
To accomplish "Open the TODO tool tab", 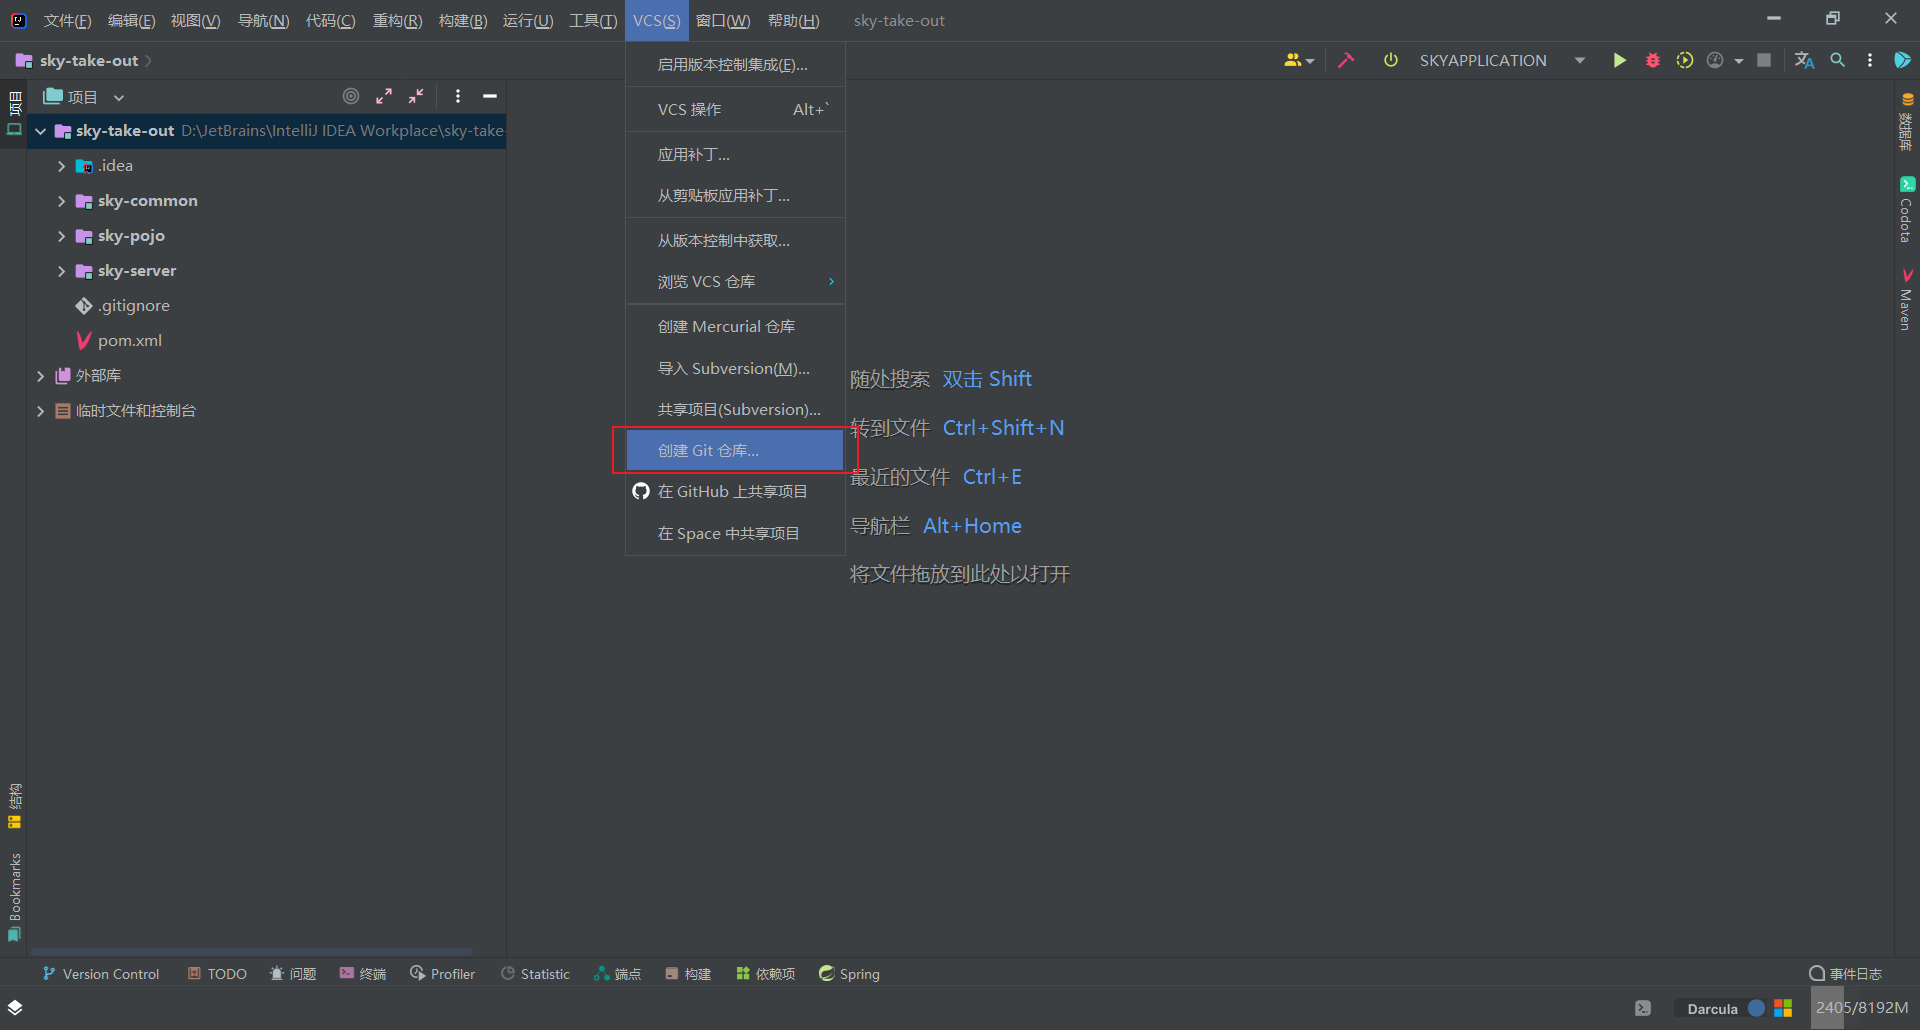I will [217, 974].
